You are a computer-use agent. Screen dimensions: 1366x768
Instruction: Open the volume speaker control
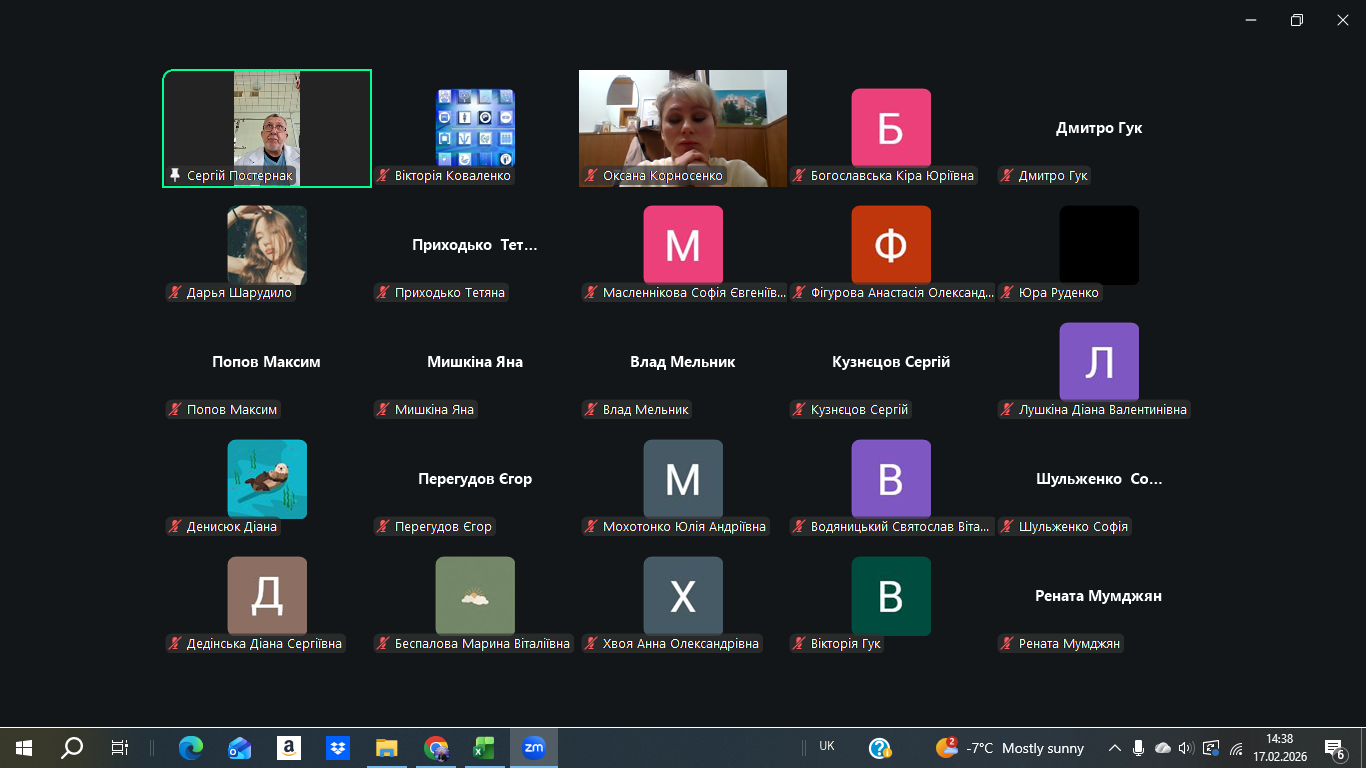point(1186,748)
